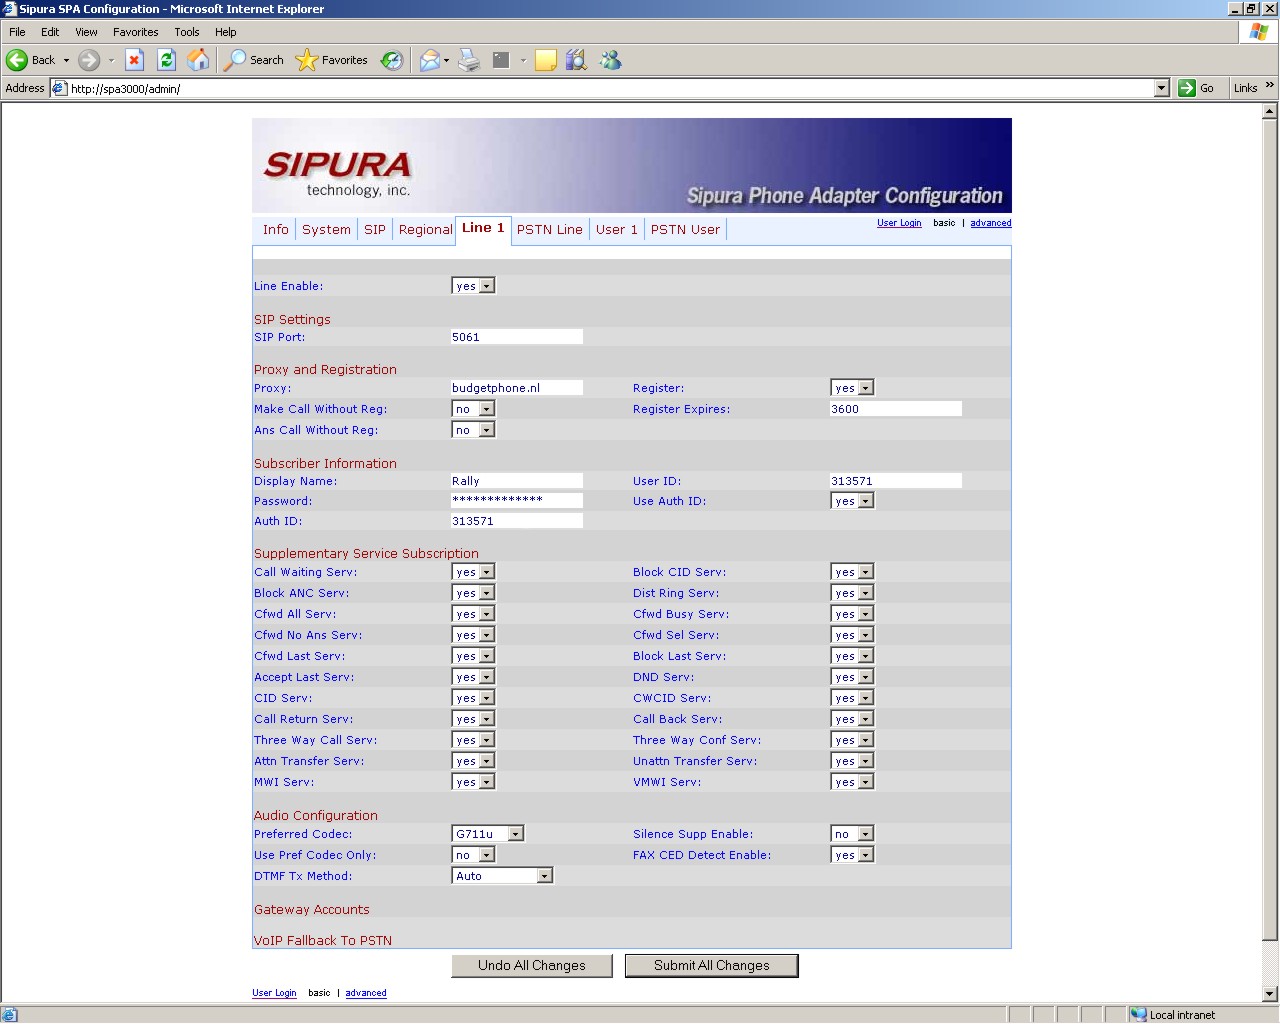Image resolution: width=1280 pixels, height=1024 pixels.
Task: Click the yellow note Discuss icon
Action: click(x=546, y=60)
